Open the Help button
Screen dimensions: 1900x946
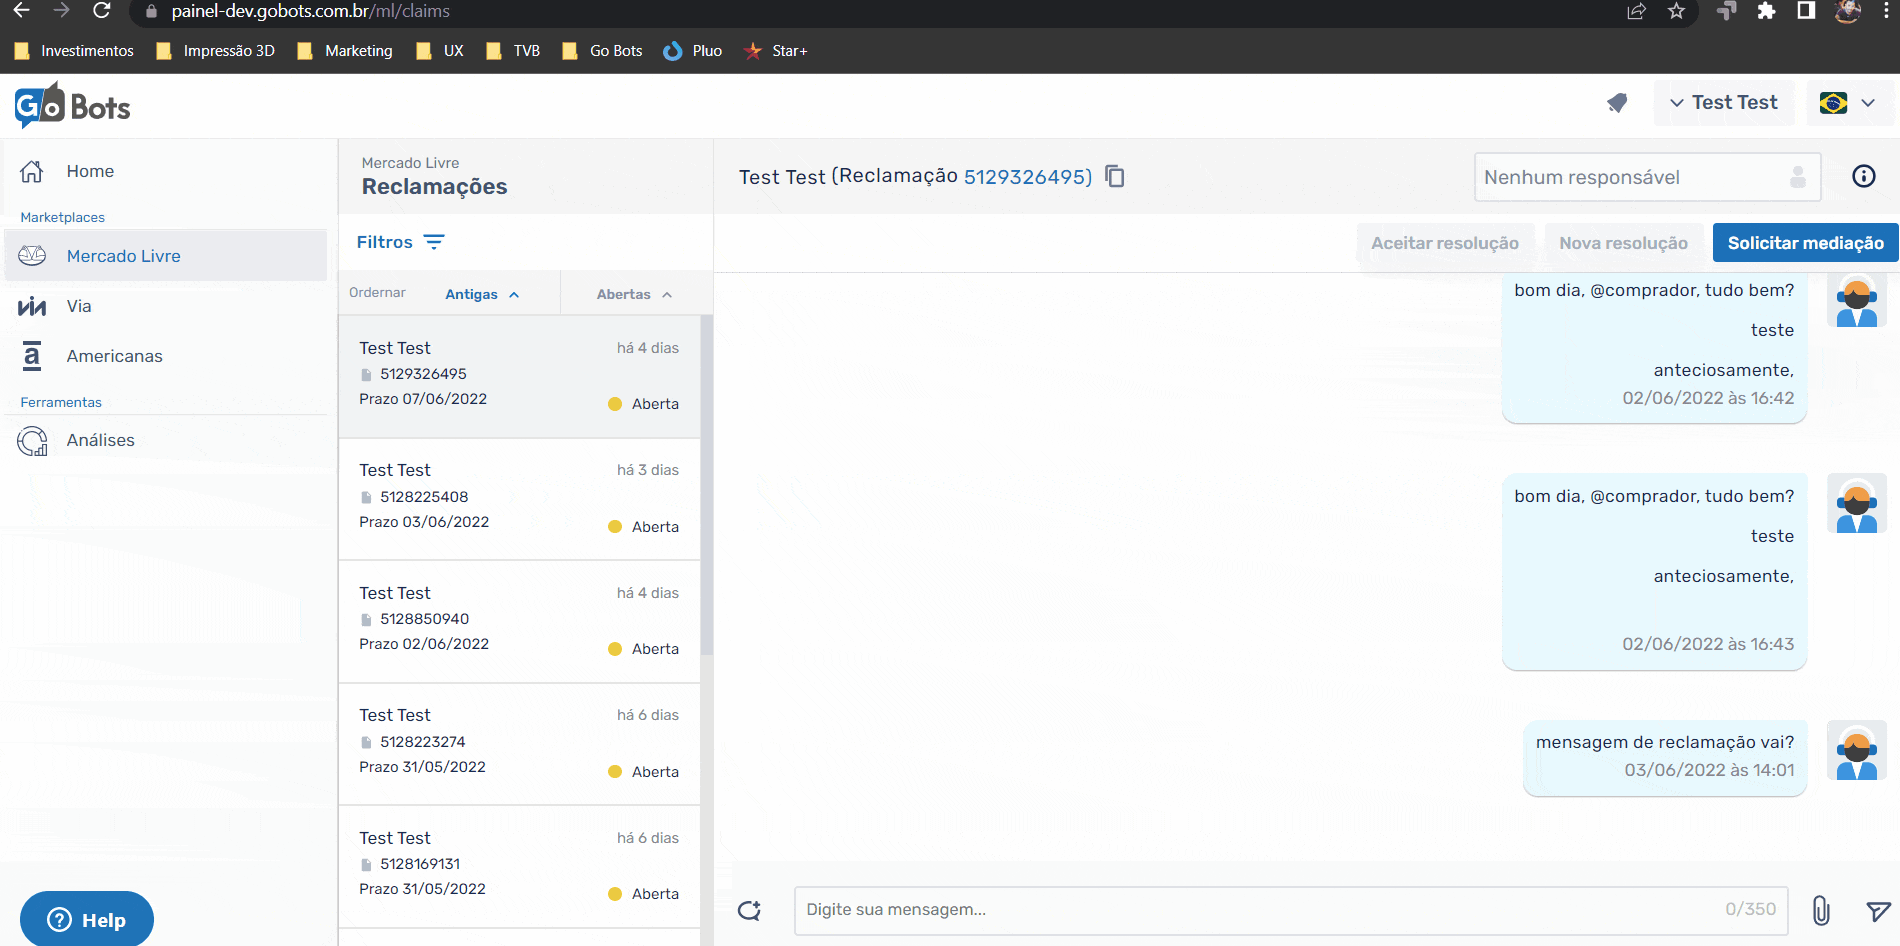click(x=87, y=919)
